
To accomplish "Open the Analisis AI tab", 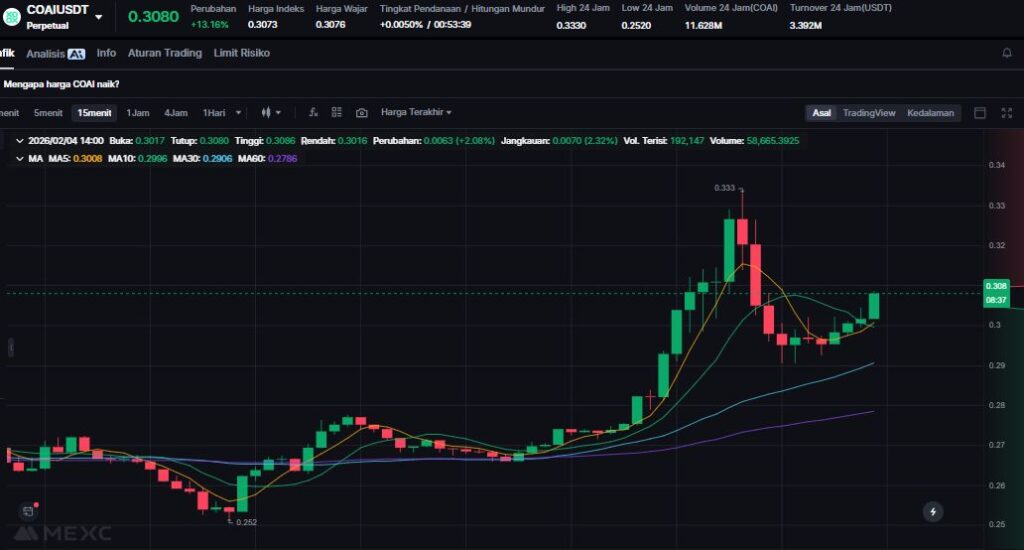I will click(x=55, y=53).
